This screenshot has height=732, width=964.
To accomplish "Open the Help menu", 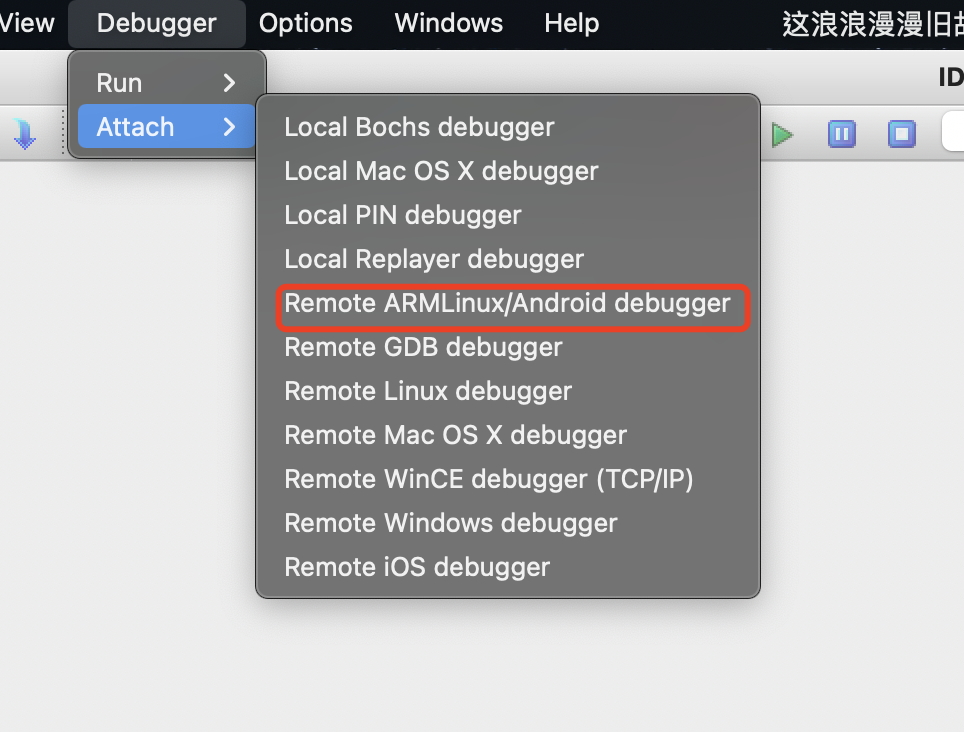I will (571, 23).
